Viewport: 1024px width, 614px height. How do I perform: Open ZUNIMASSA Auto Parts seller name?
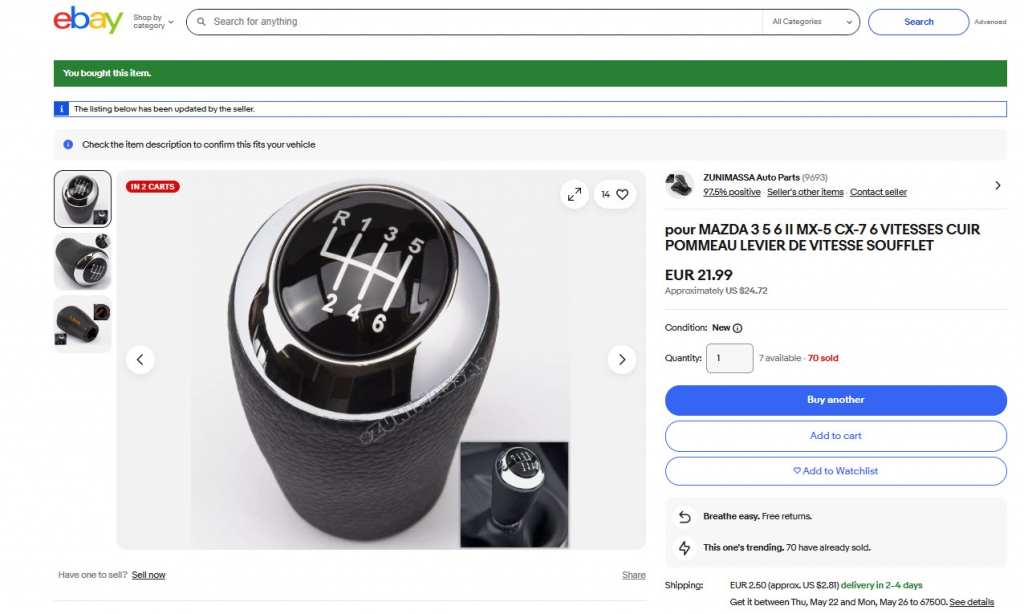751,178
